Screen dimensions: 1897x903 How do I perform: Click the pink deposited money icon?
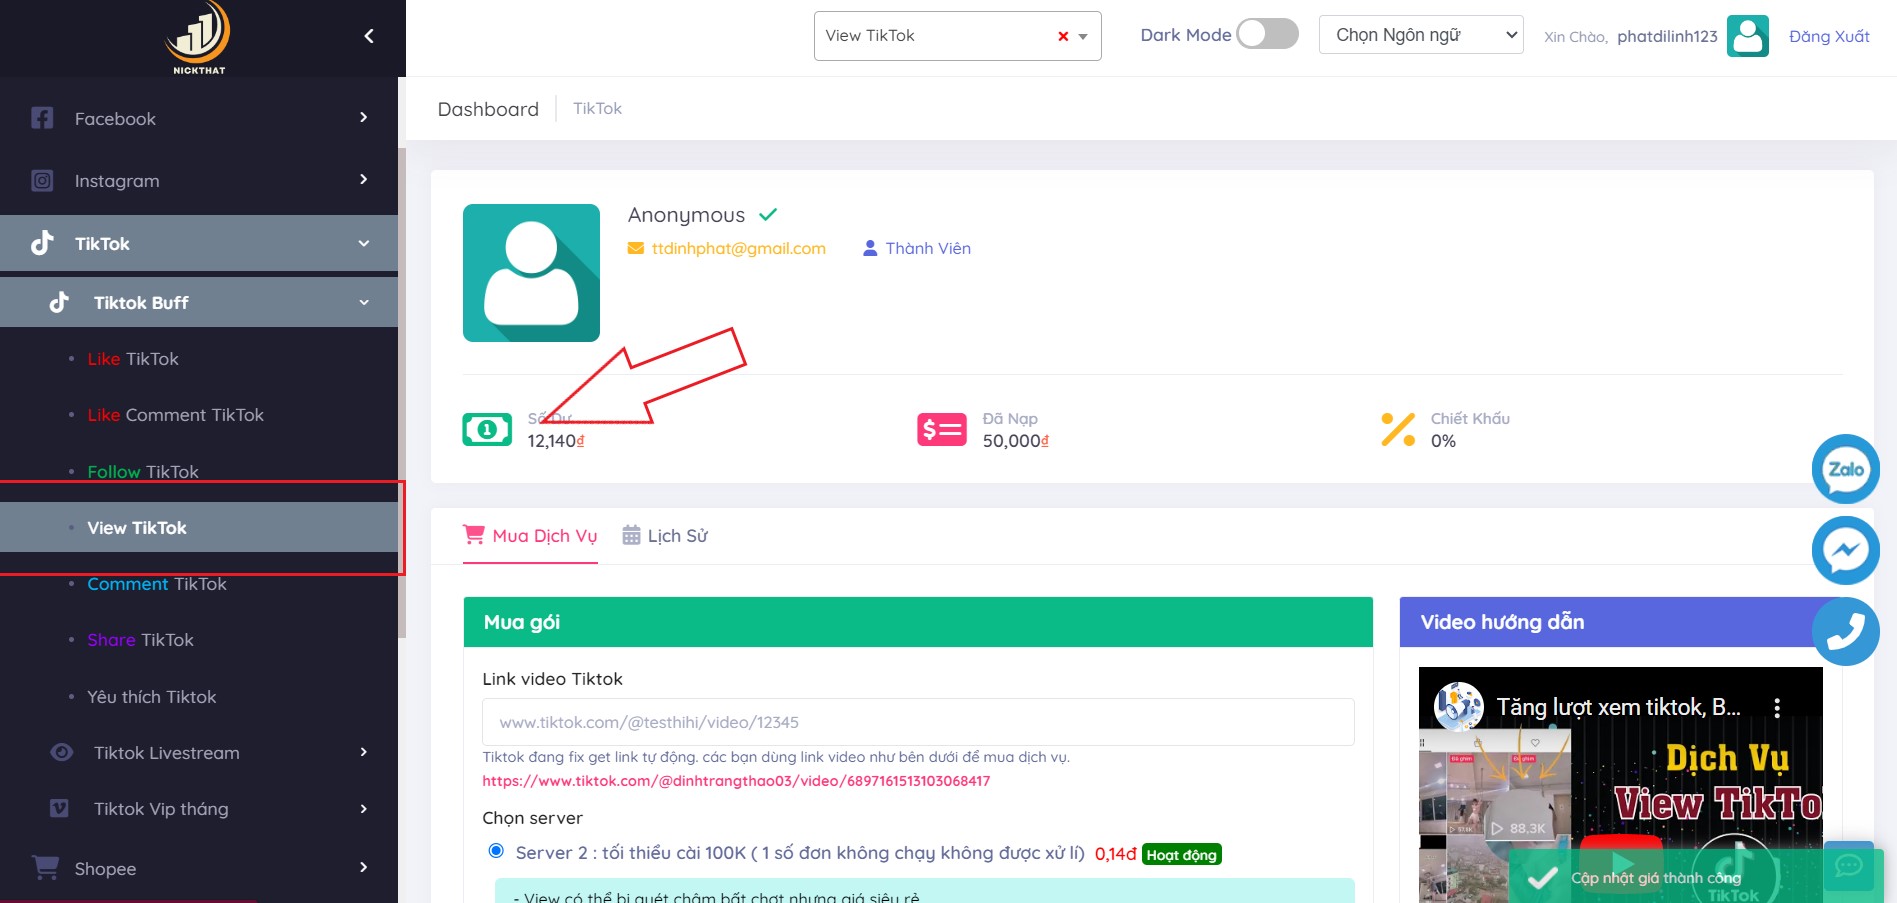point(942,430)
